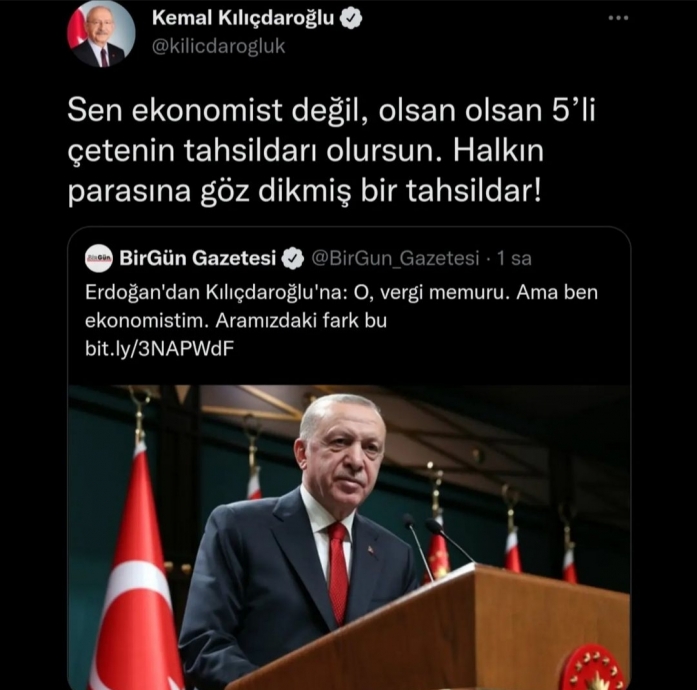The image size is (697, 690).
Task: Click the presidential seal on the podium
Action: (596, 667)
